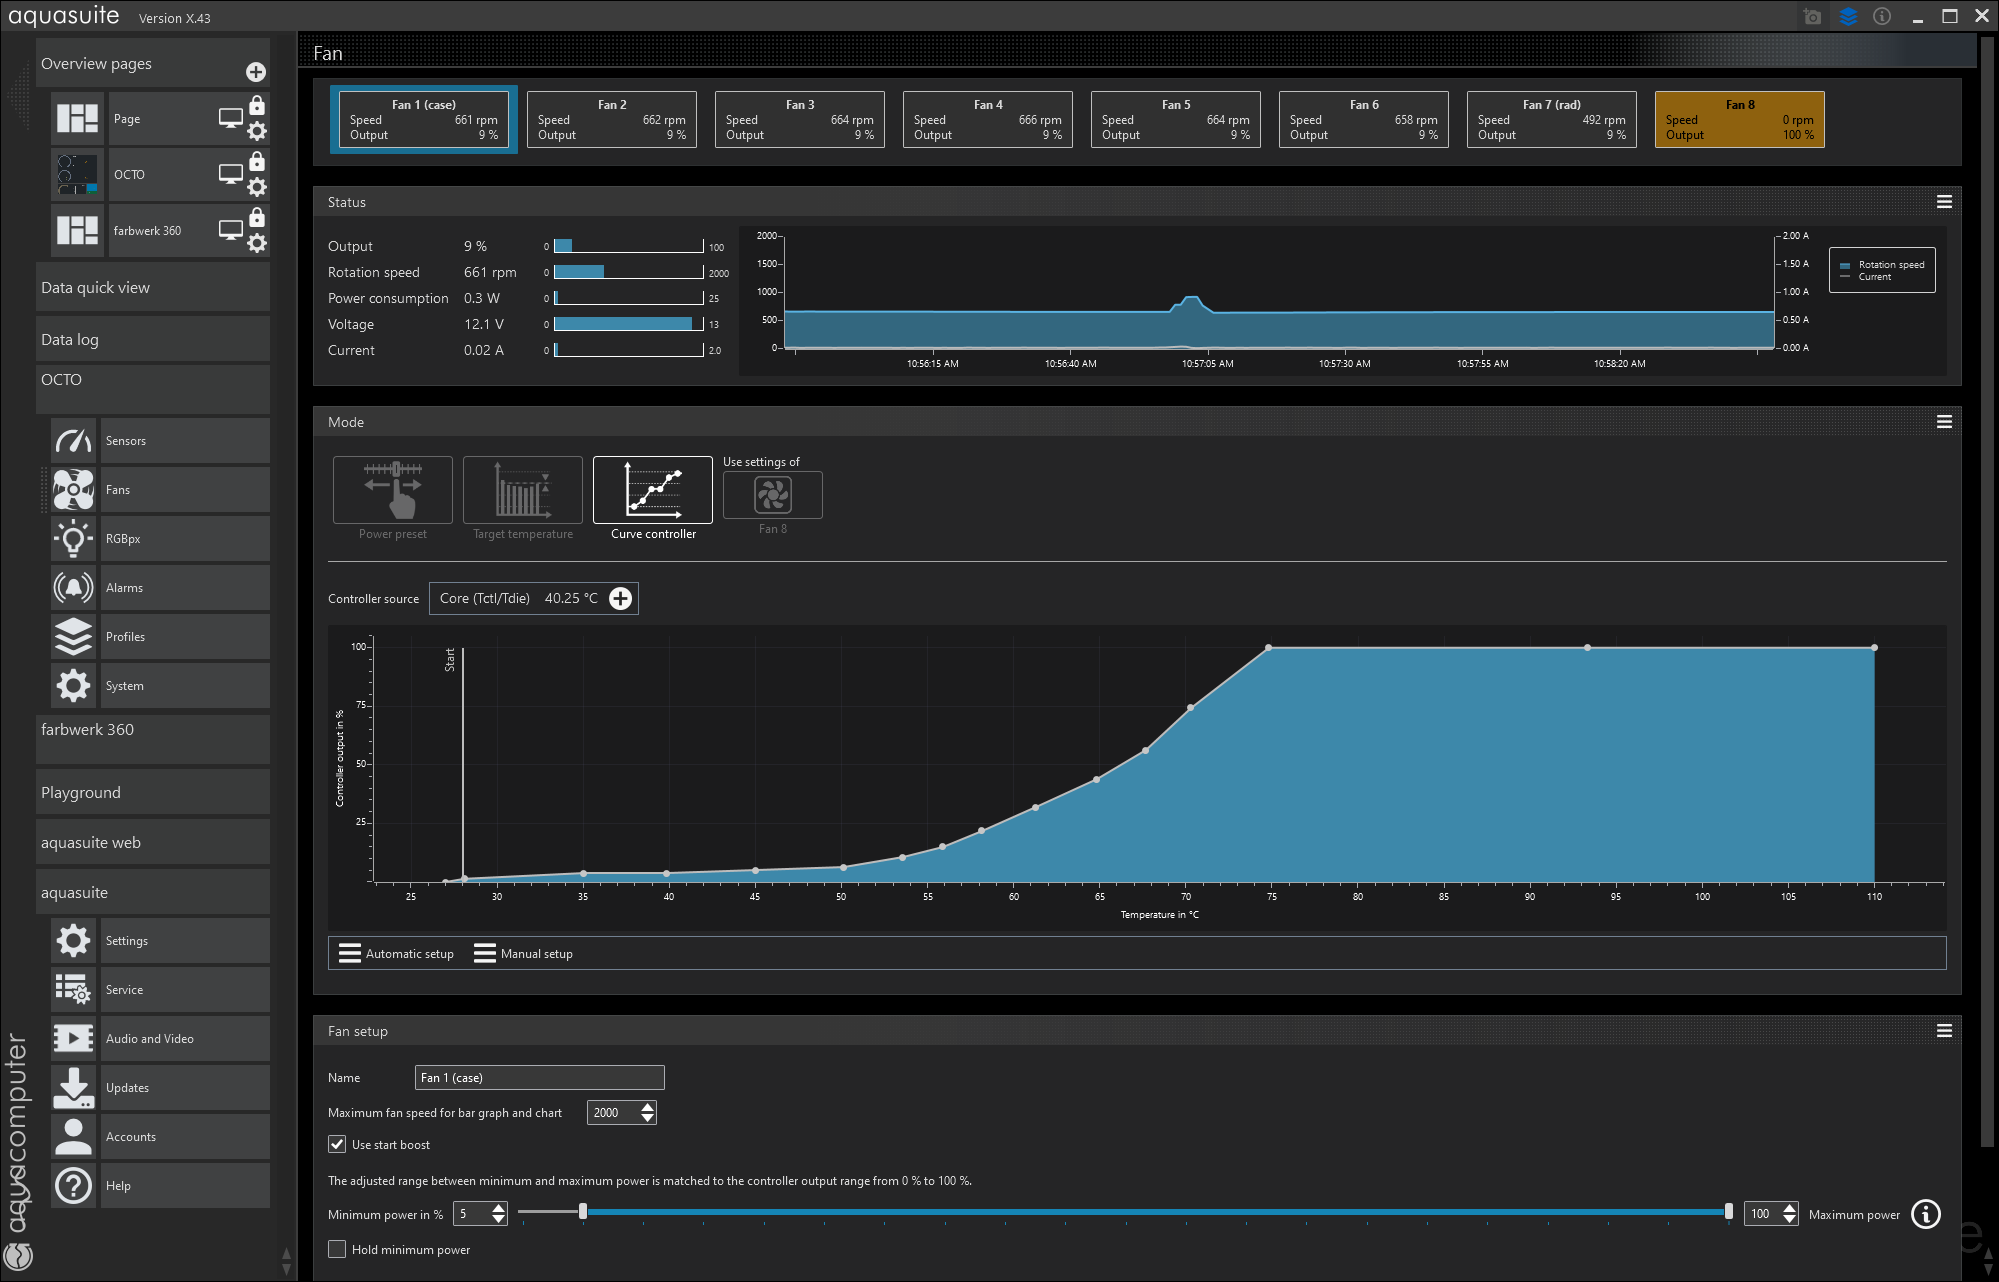The image size is (1999, 1282).
Task: Open the Alarms bell icon
Action: pos(73,588)
